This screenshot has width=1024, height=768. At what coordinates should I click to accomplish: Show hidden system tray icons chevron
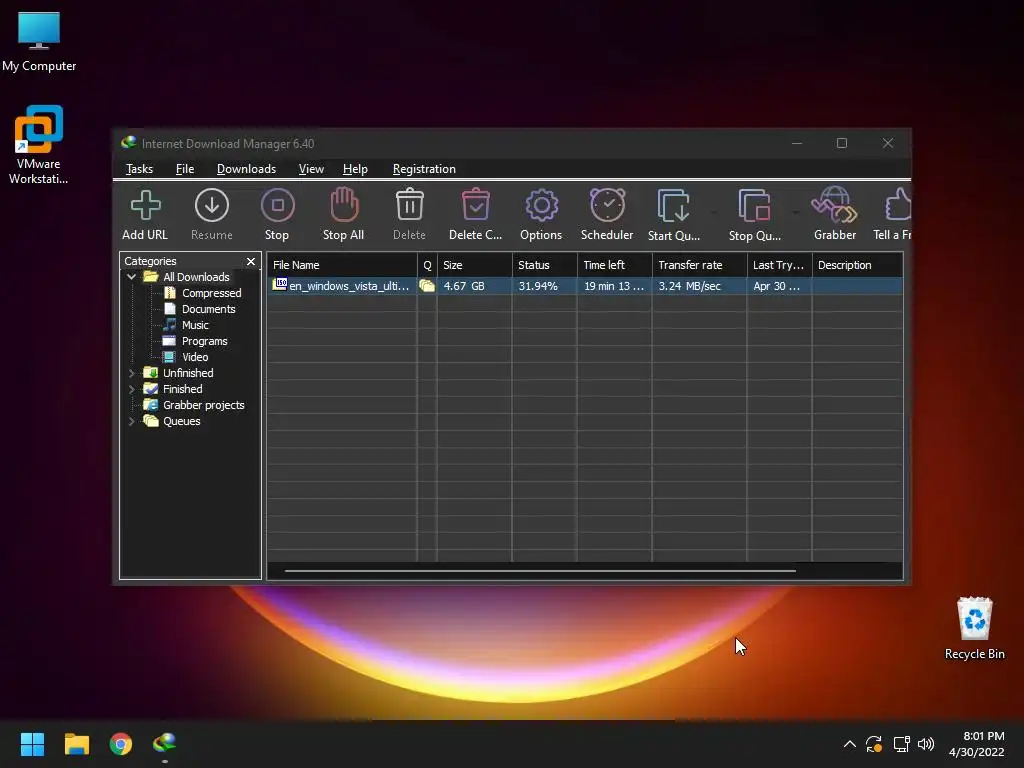pyautogui.click(x=850, y=744)
